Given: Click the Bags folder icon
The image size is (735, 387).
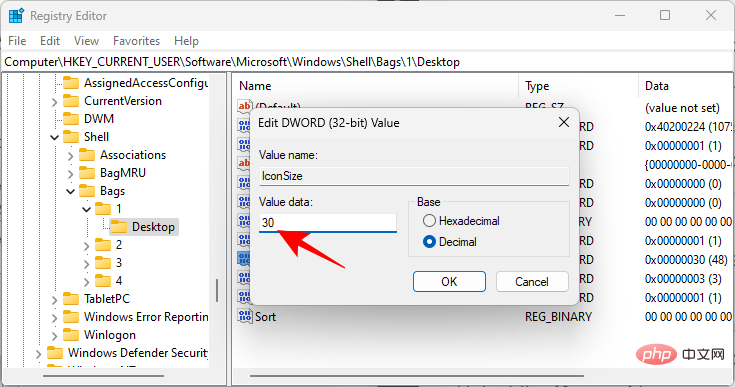Looking at the screenshot, I should 87,191.
